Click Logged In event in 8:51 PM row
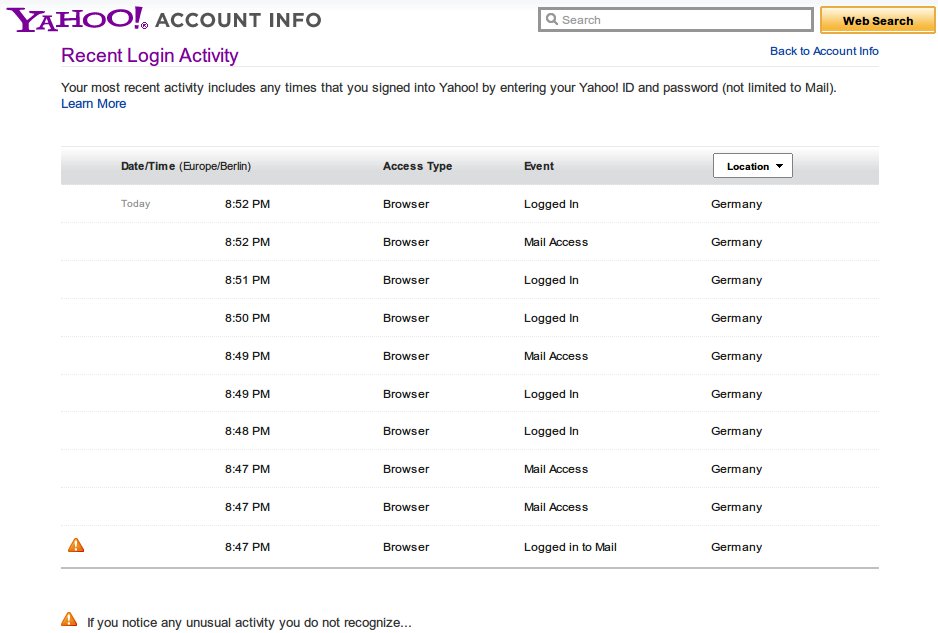This screenshot has height=633, width=938. coord(551,280)
